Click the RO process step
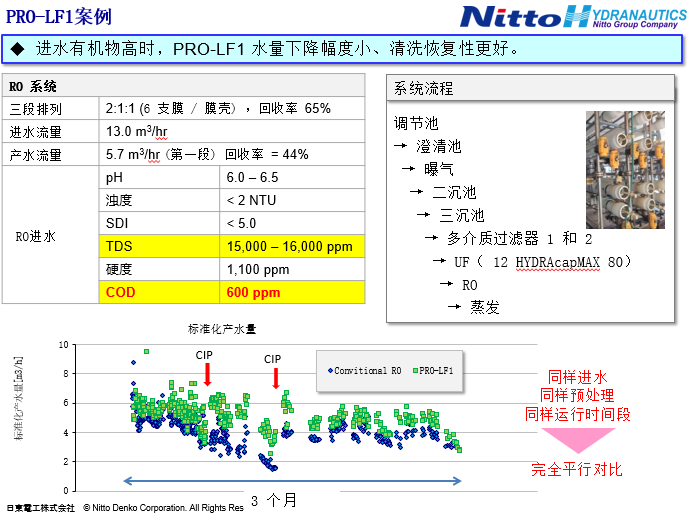689x515 pixels. coord(470,285)
